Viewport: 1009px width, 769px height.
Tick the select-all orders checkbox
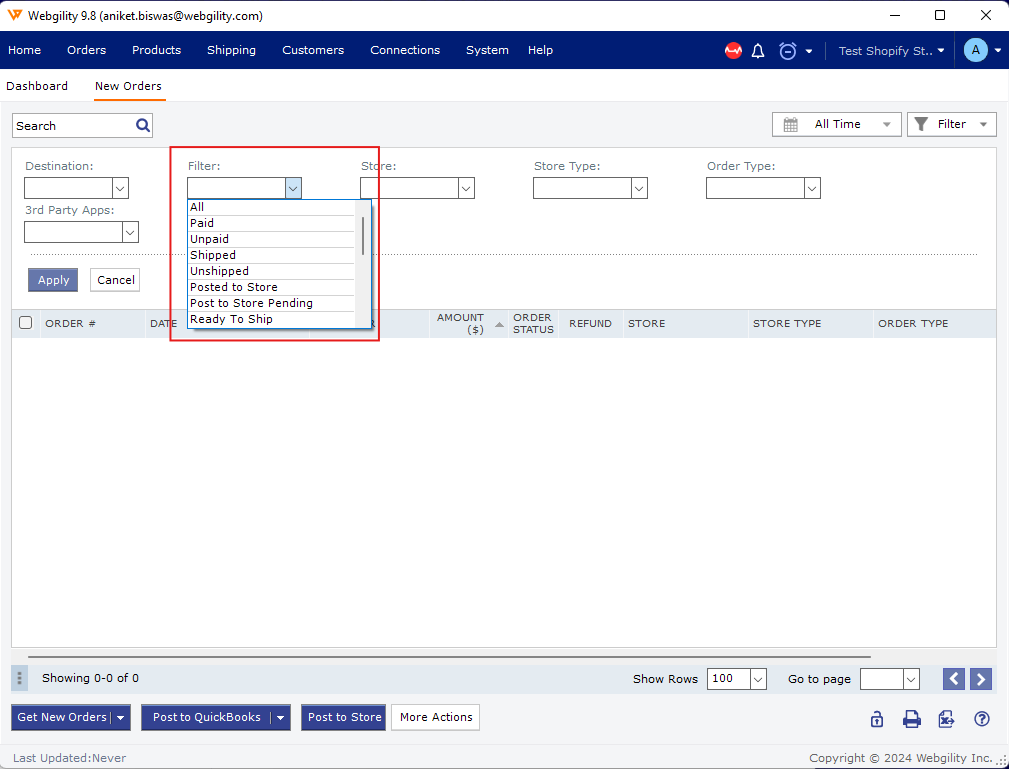click(26, 323)
